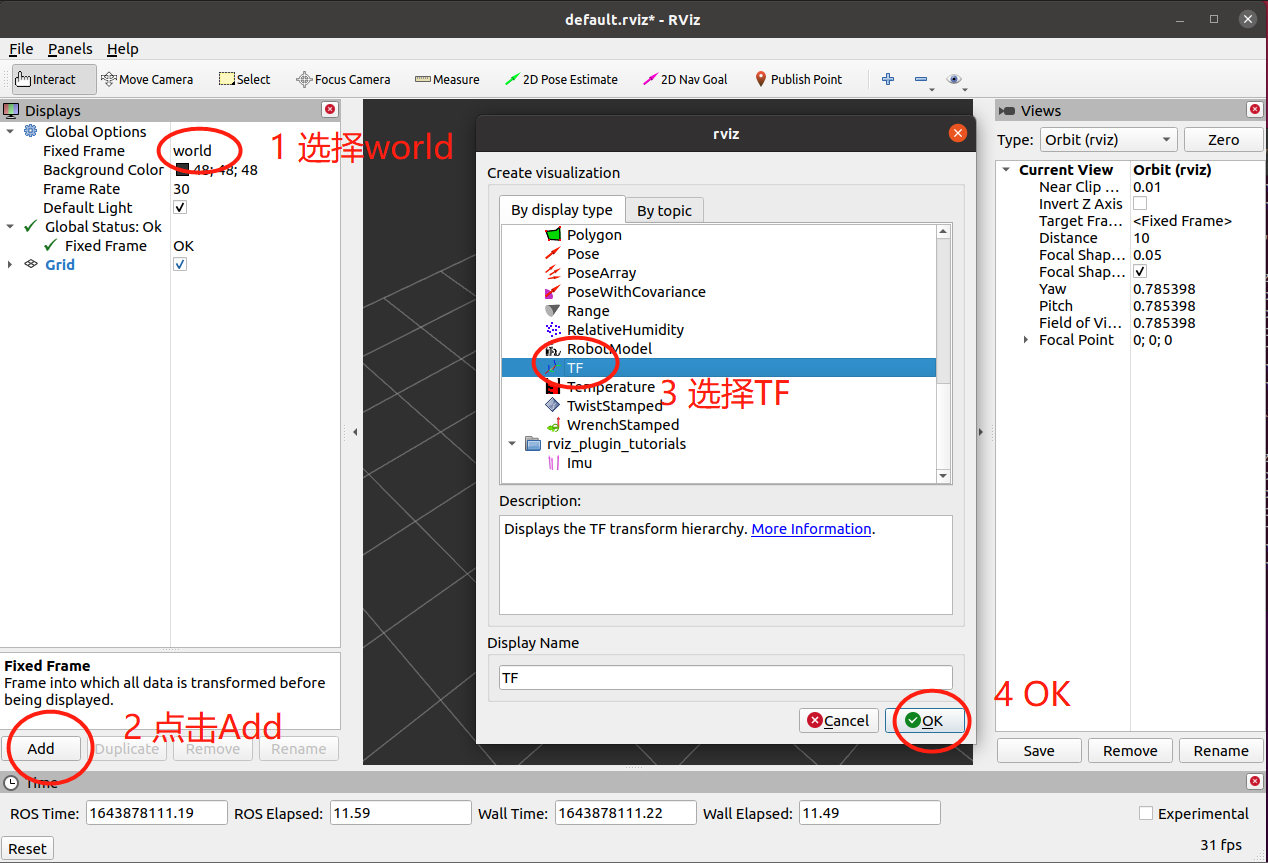
Task: Switch to By topic tab
Action: coord(665,211)
